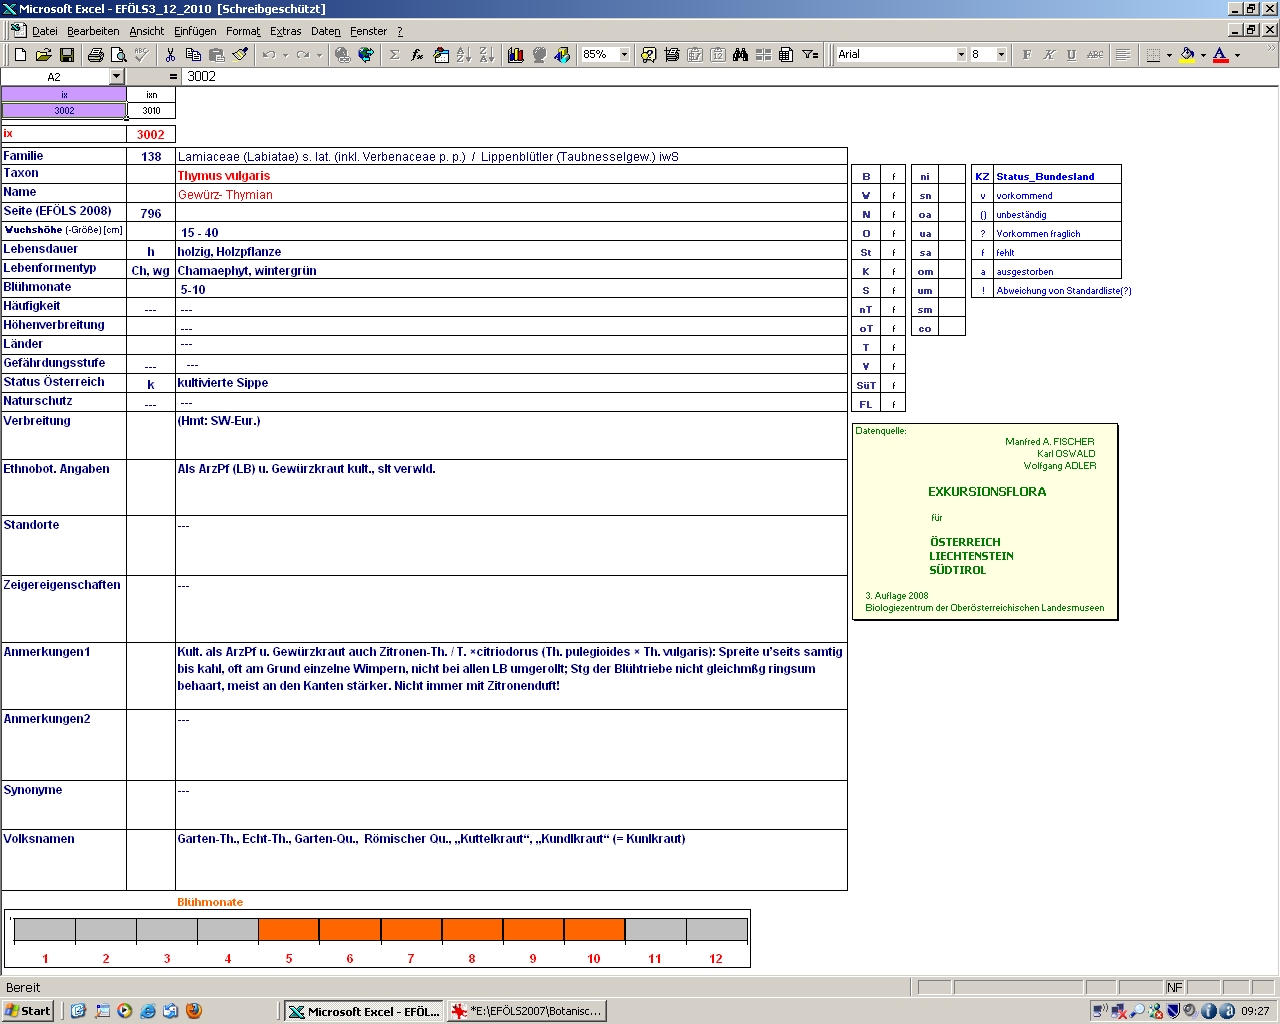Cut selection with the scissors icon
The image size is (1280, 1024).
[171, 55]
